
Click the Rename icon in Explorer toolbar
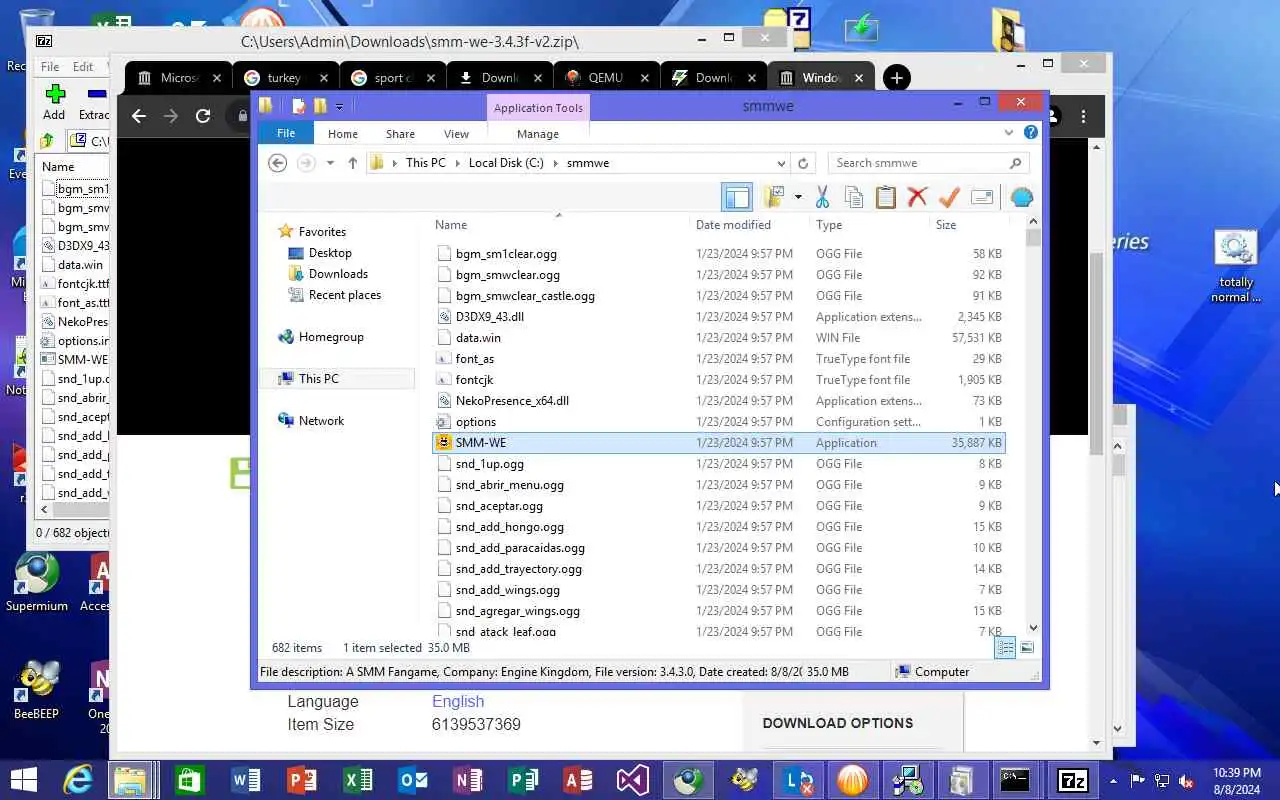(982, 197)
